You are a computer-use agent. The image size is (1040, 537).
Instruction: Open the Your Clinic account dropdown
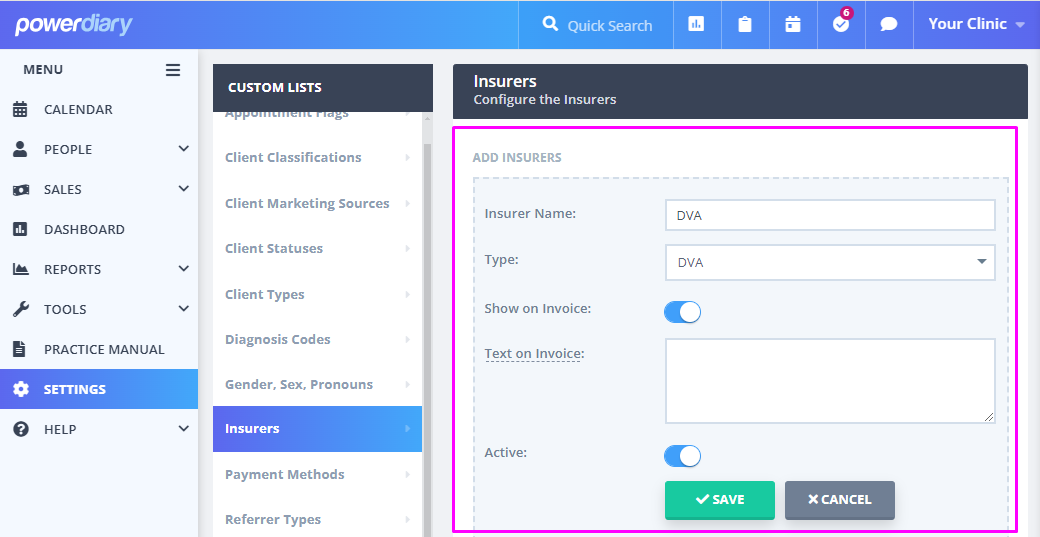pos(975,24)
